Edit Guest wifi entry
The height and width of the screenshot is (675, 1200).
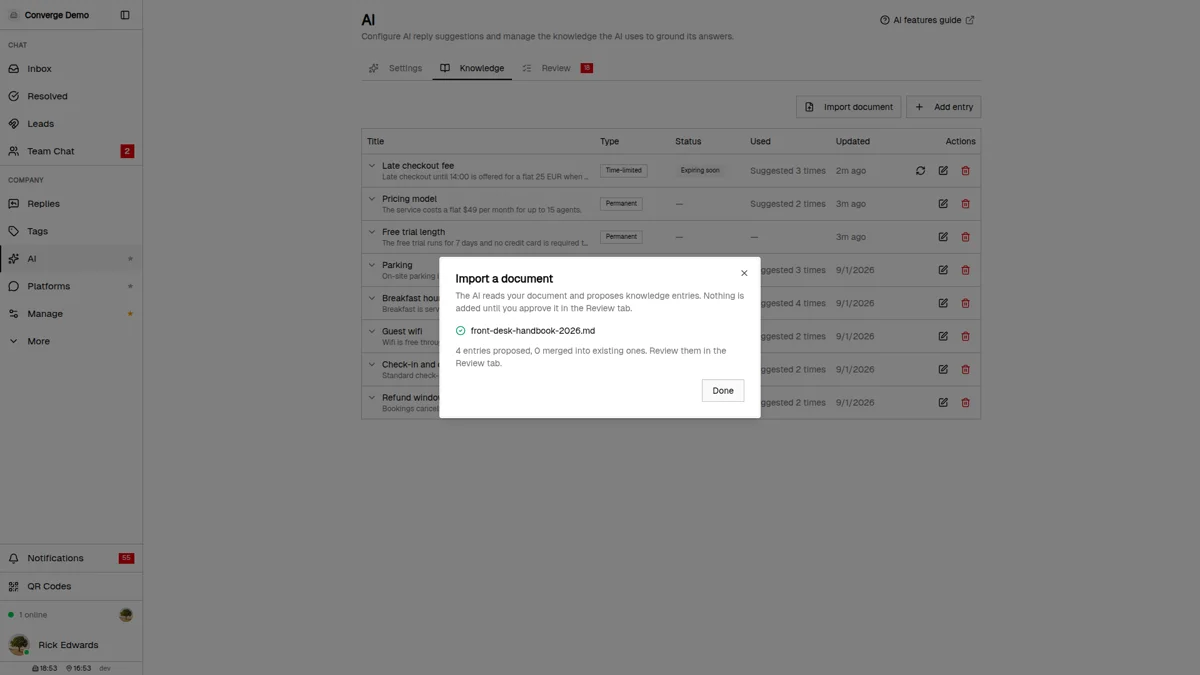click(x=943, y=336)
